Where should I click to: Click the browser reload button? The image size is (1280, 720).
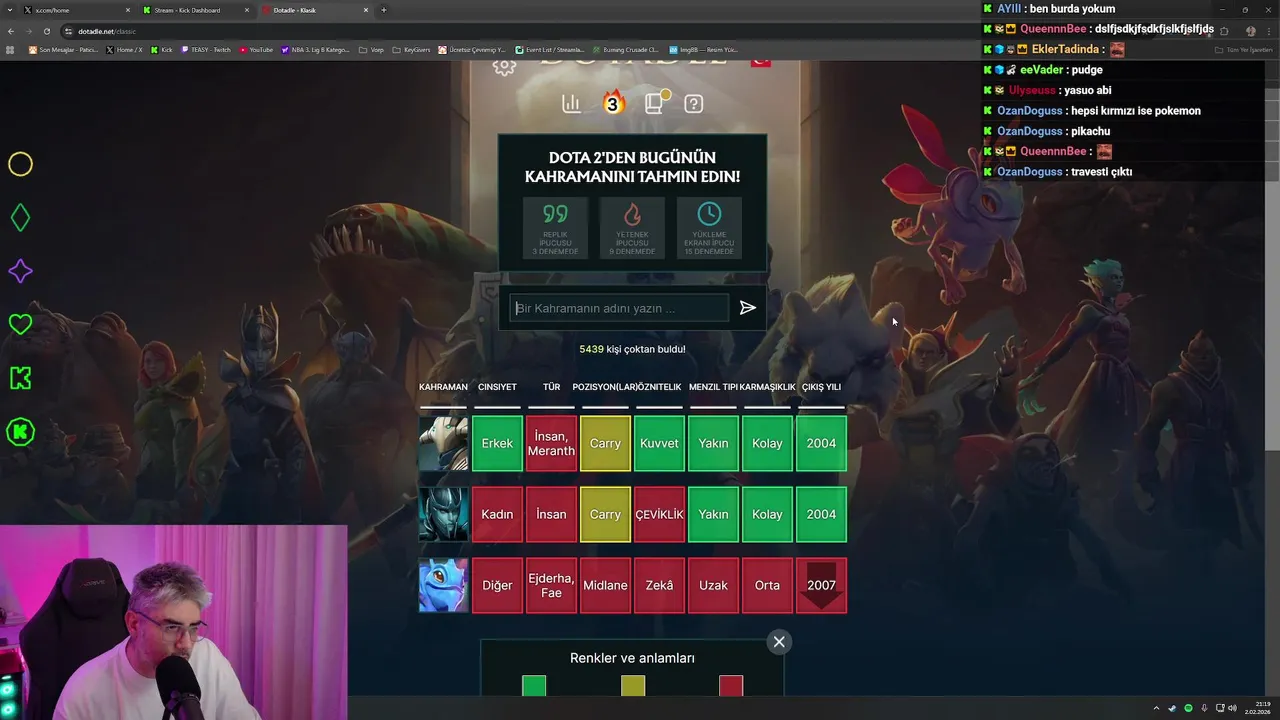46,31
